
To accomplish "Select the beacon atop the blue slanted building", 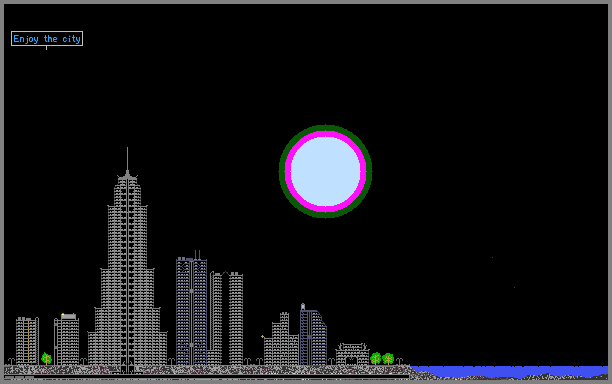I will click(302, 306).
